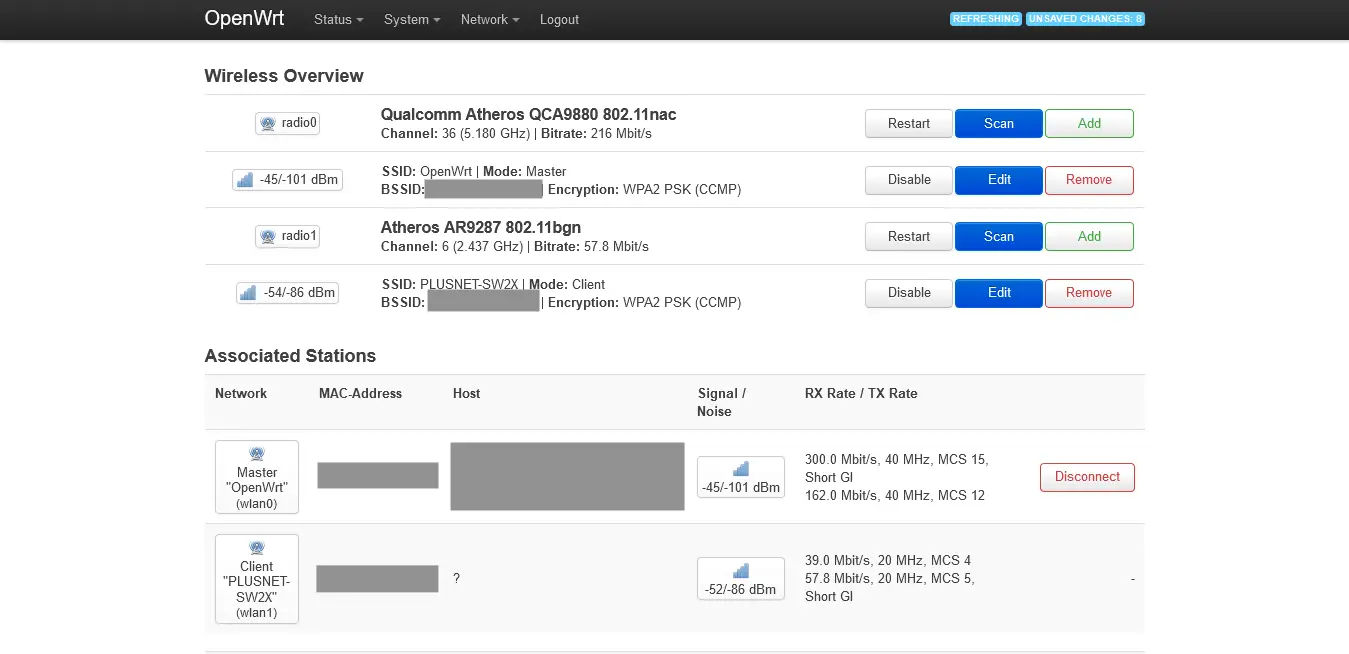
Task: Click the Master "OpenWrt" wlan0 network icon
Action: click(x=257, y=454)
